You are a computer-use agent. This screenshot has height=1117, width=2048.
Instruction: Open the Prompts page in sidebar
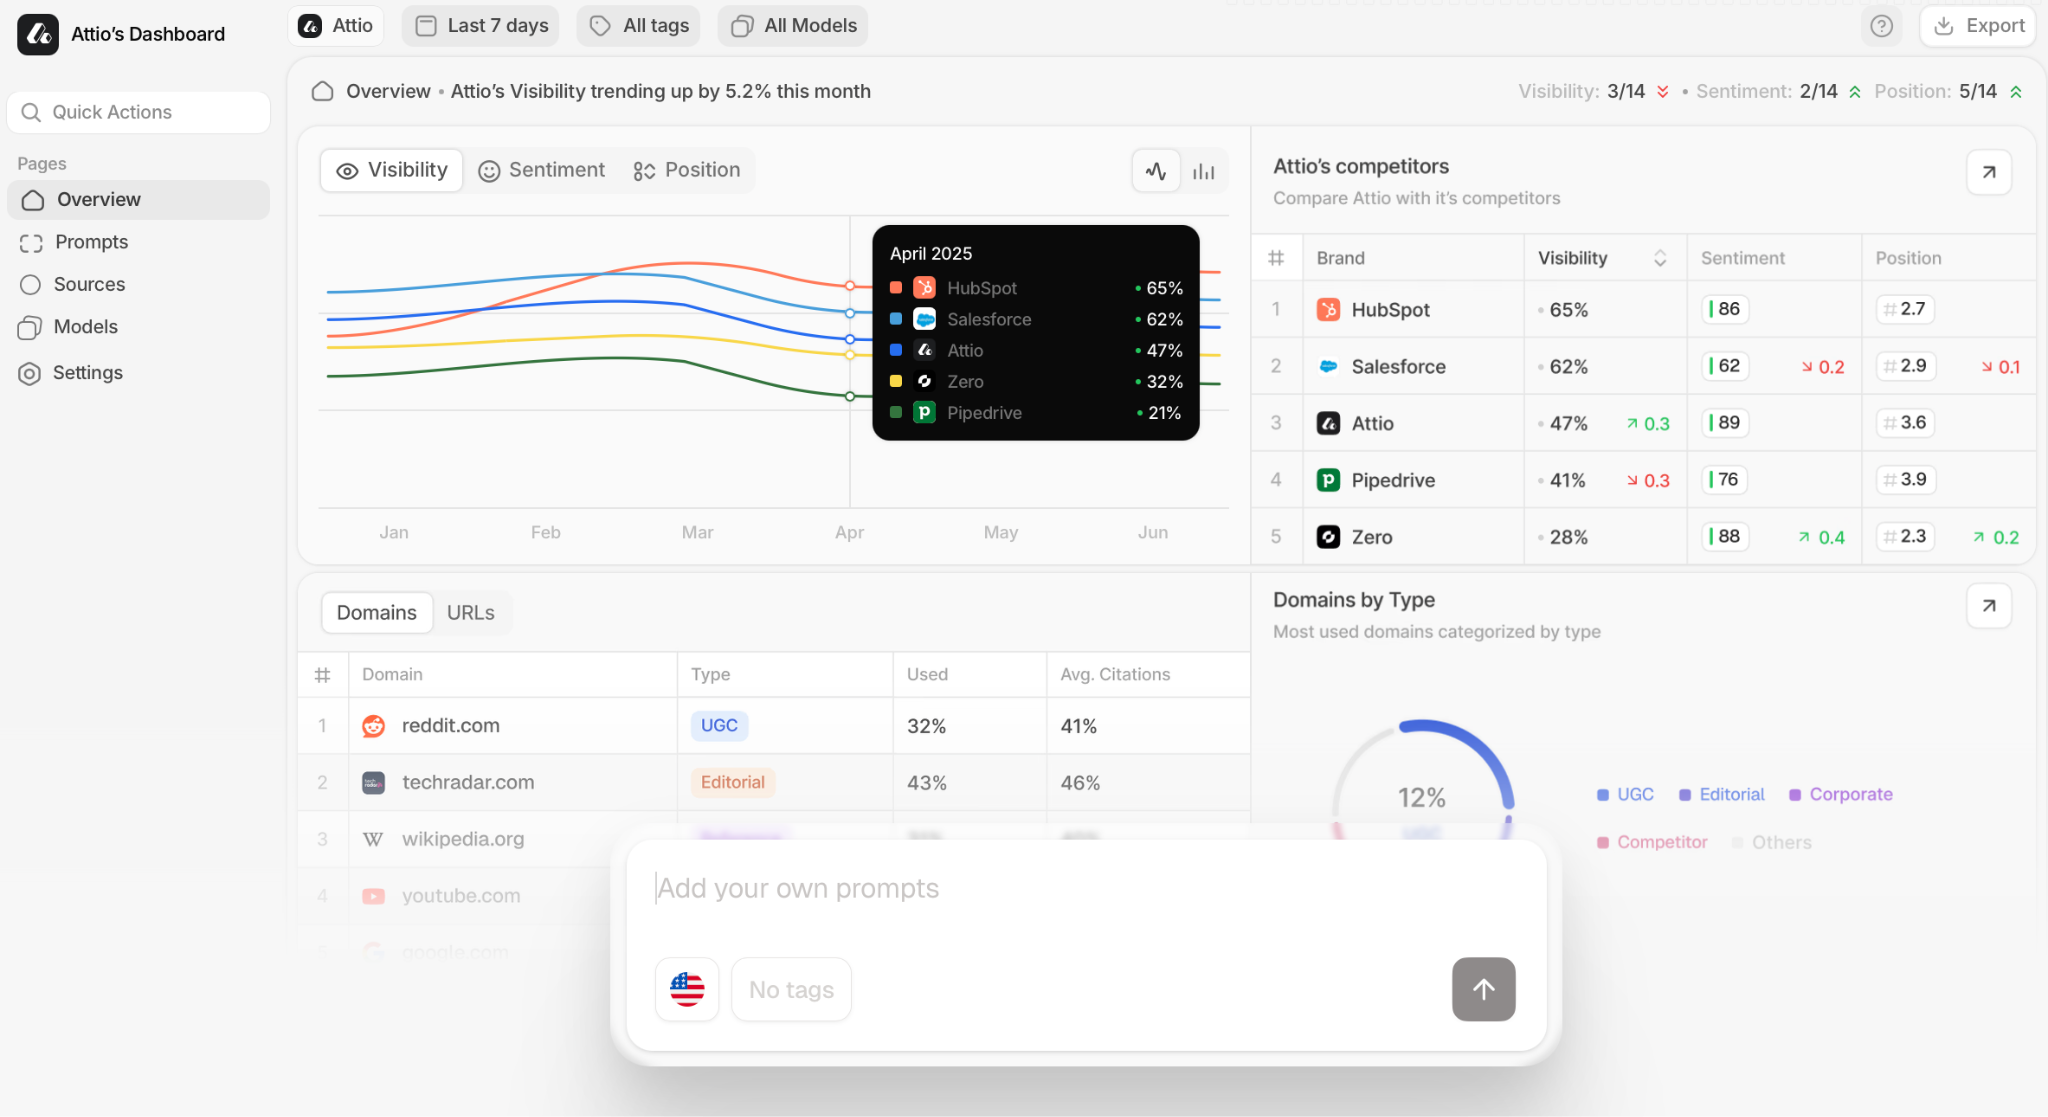91,242
